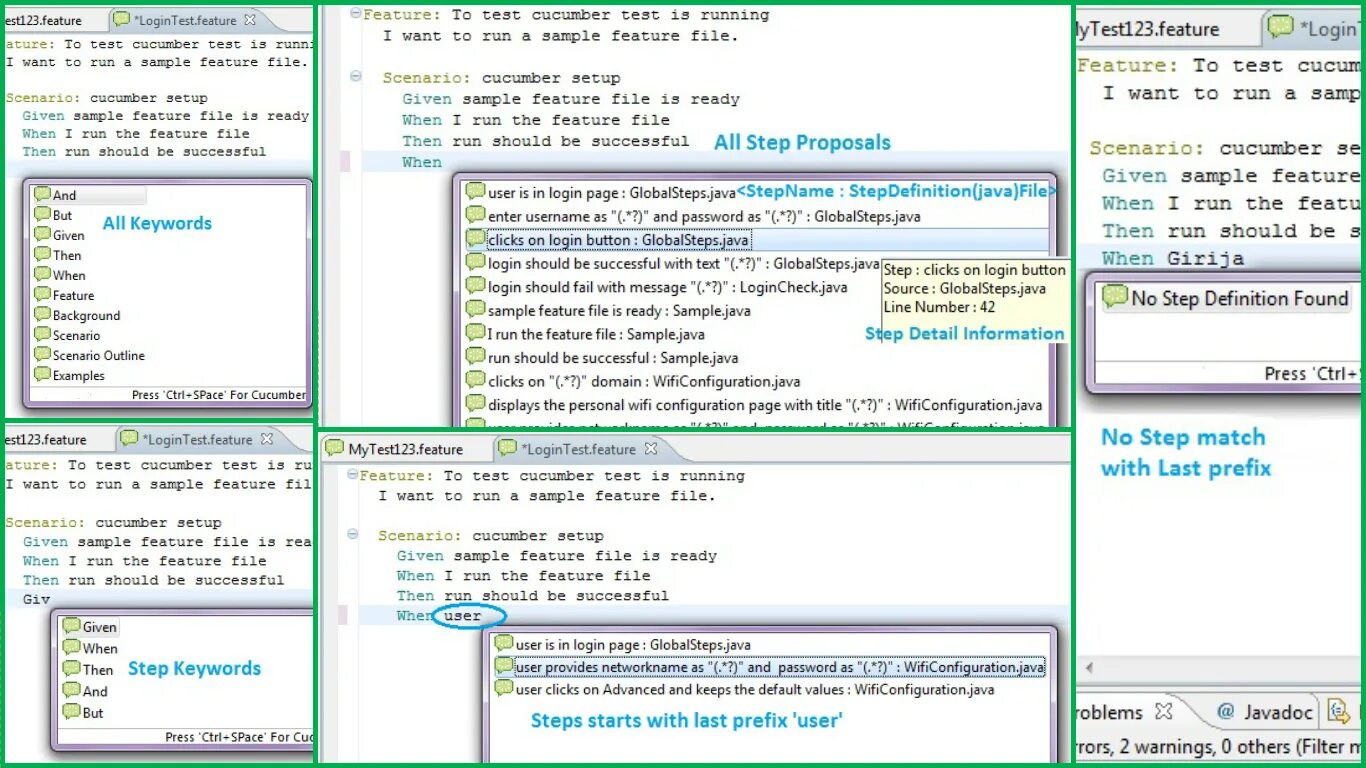1366x768 pixels.
Task: Pick 'user clicks on Advanced and keeps default values'
Action: (x=744, y=689)
